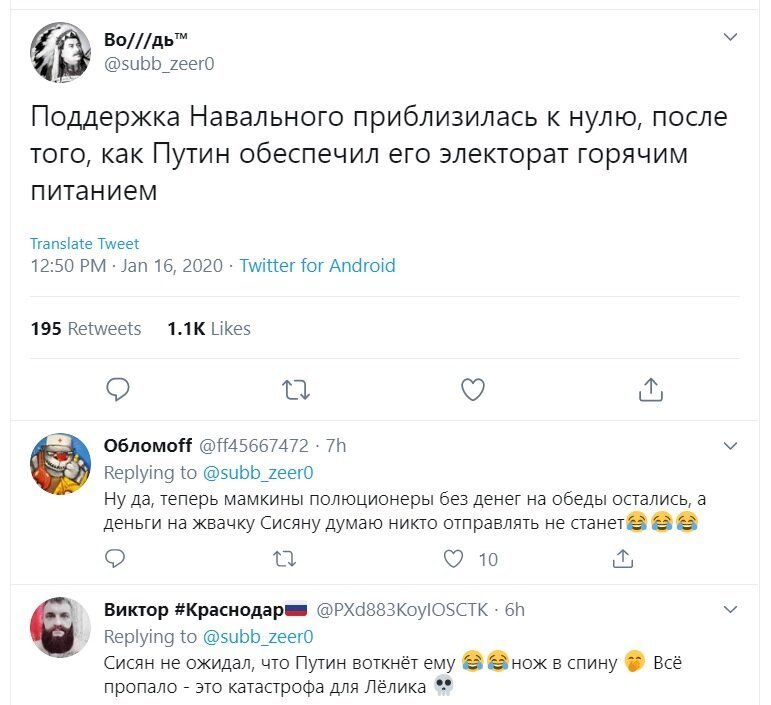771x705 pixels.
Task: Open options chevron on main tweet
Action: pyautogui.click(x=731, y=37)
